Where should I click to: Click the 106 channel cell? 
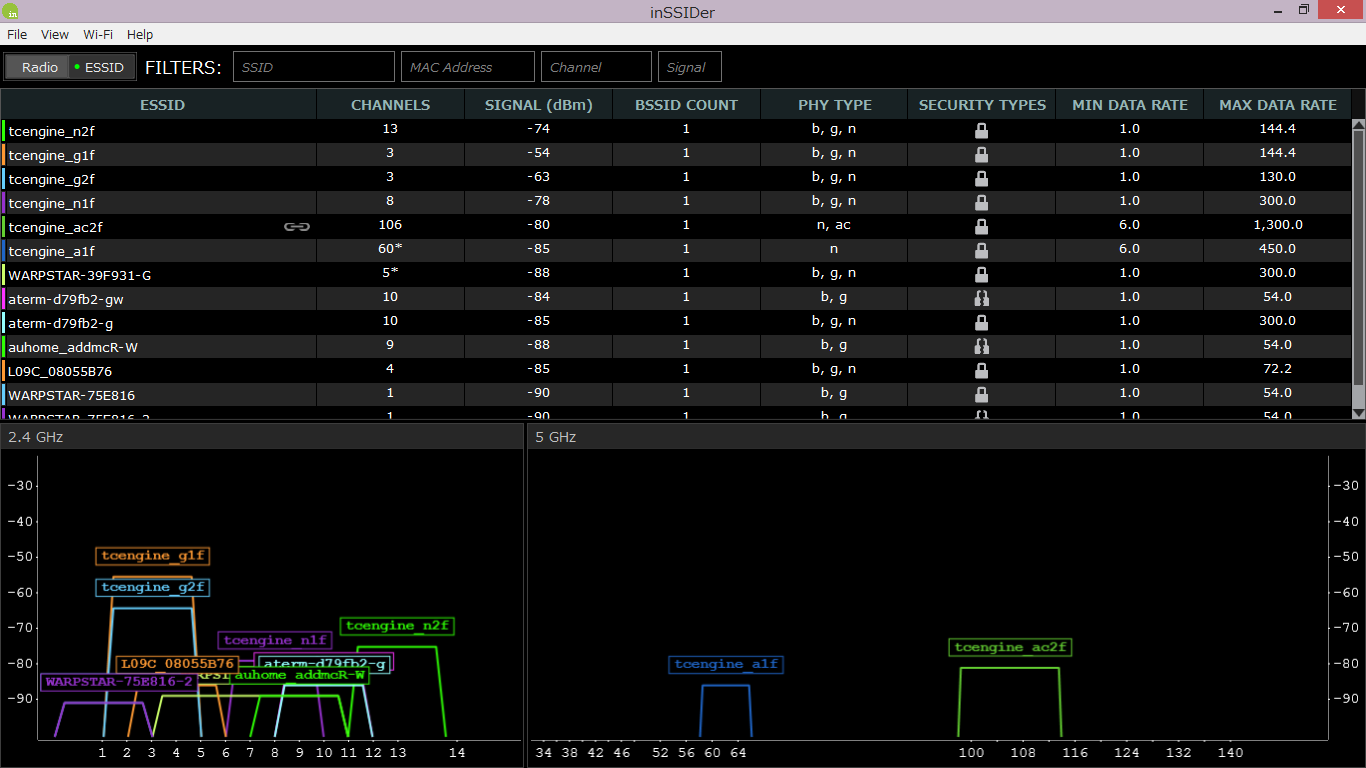390,226
